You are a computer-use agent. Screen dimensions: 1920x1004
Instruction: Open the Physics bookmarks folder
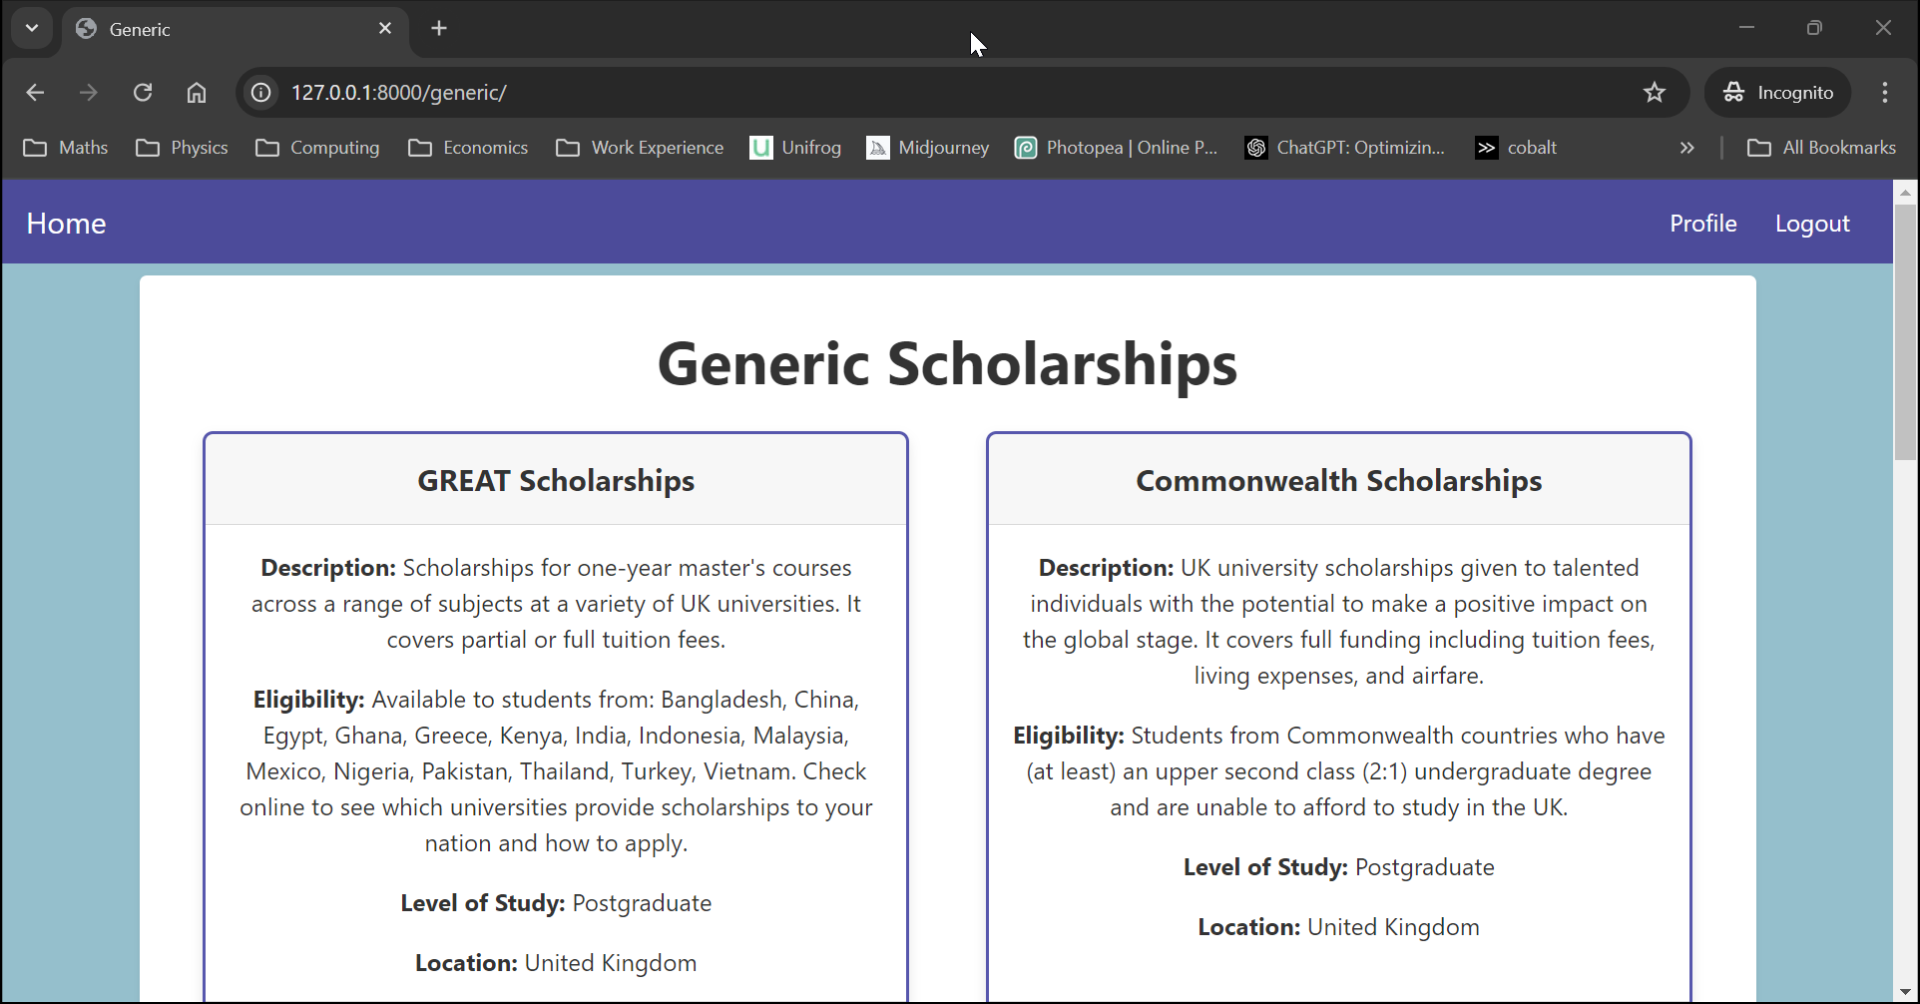point(182,148)
